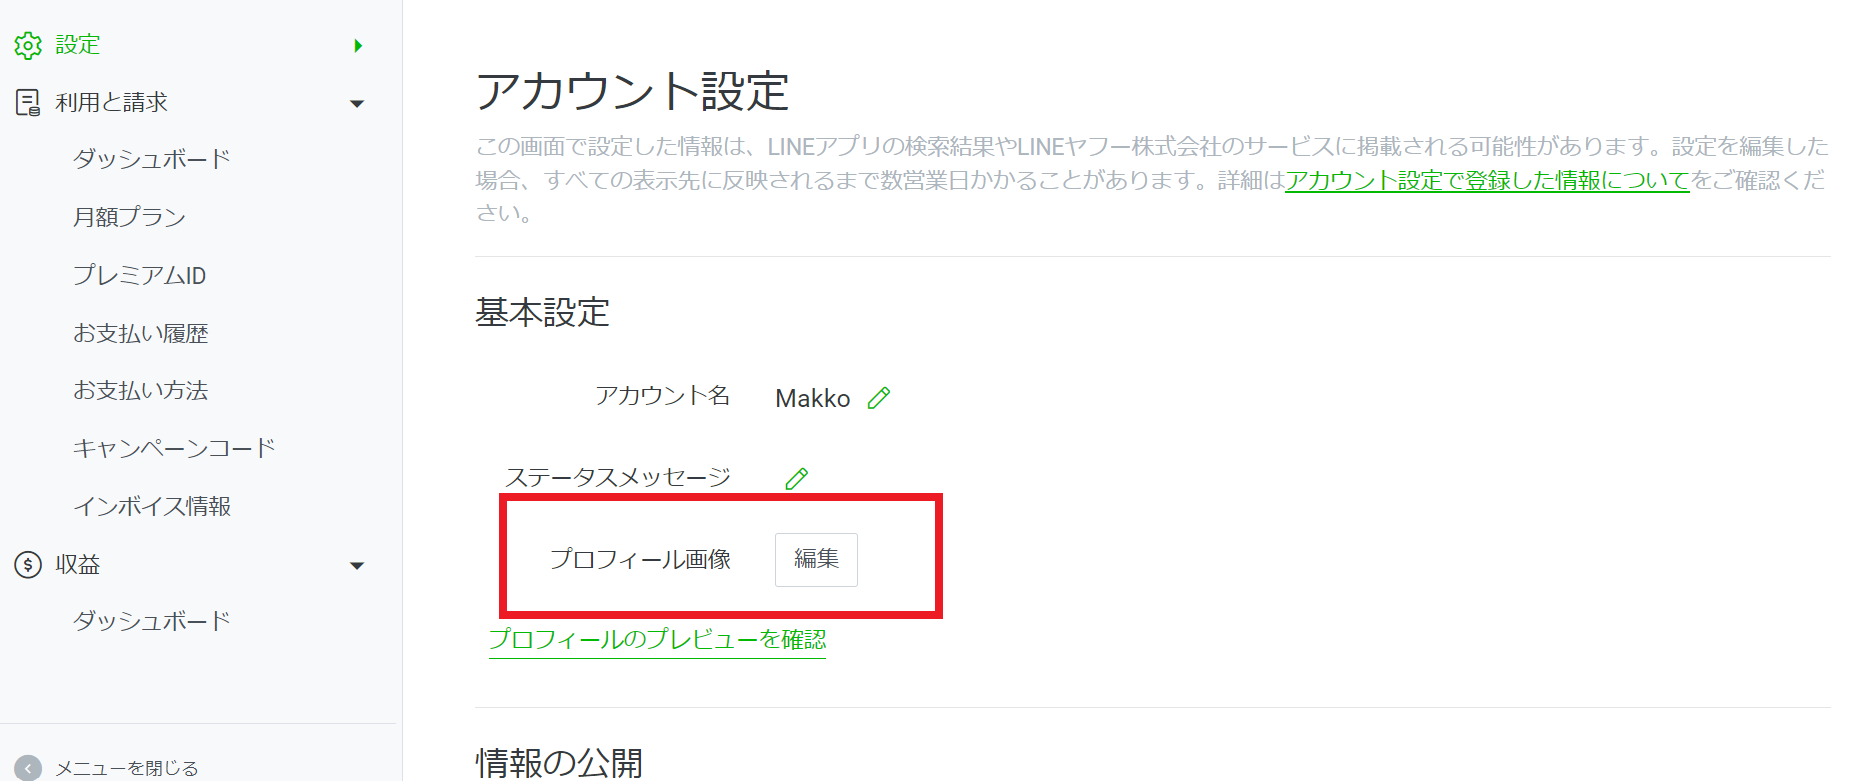Open 設定 in the sidebar
Screen dimensions: 1861x781
[x=77, y=45]
